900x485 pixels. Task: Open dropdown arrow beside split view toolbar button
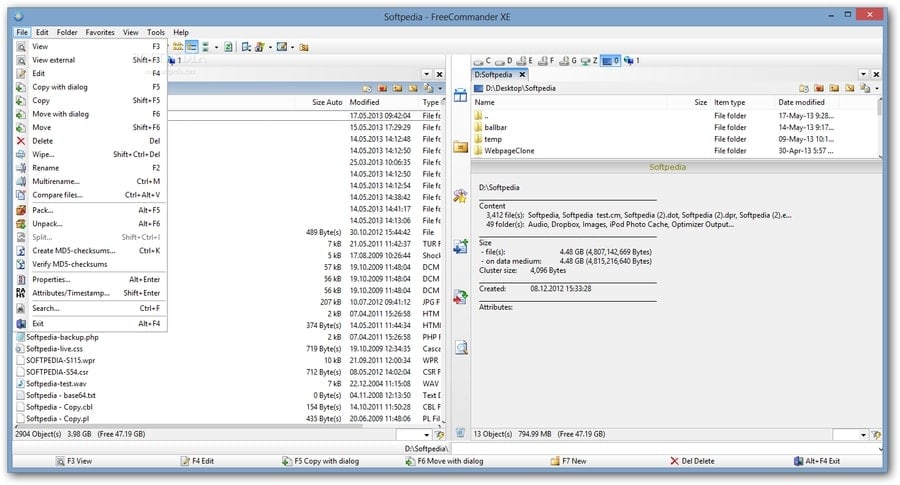click(x=216, y=48)
